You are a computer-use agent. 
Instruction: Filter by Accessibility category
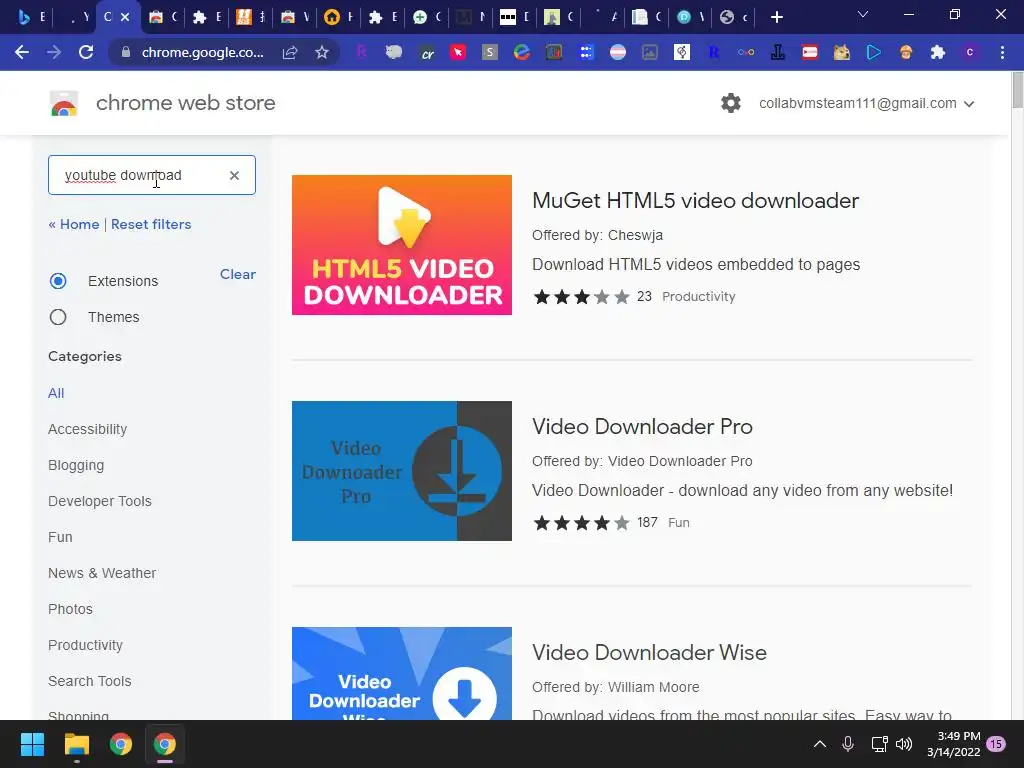(x=88, y=429)
